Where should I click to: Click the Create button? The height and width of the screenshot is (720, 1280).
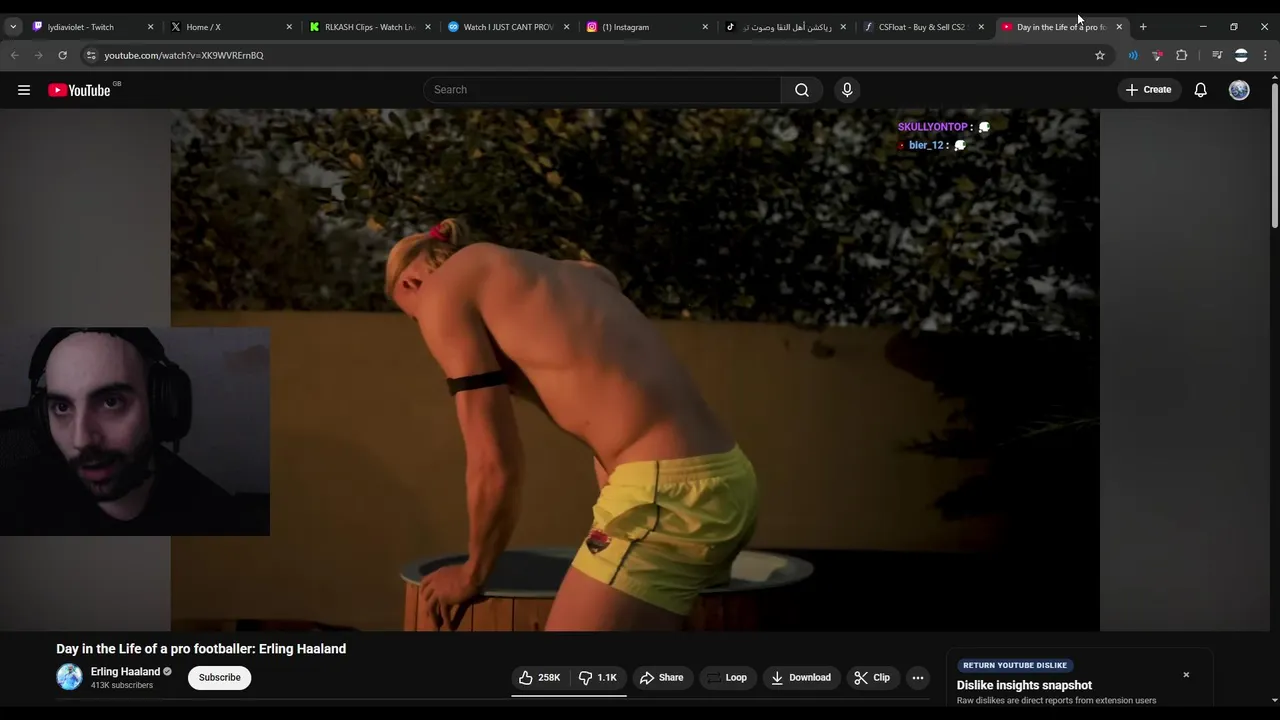(1148, 90)
